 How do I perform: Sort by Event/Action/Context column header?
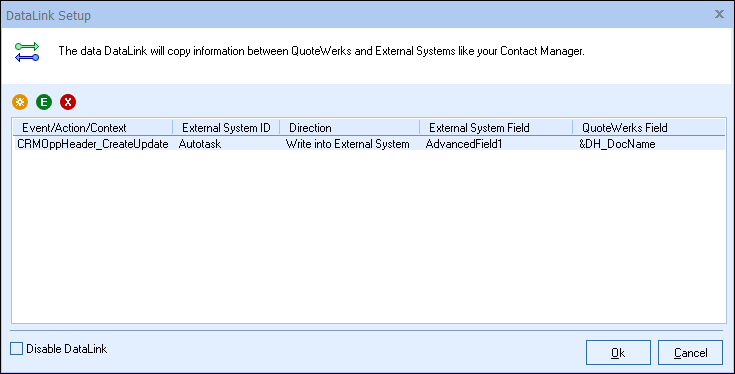[x=92, y=127]
